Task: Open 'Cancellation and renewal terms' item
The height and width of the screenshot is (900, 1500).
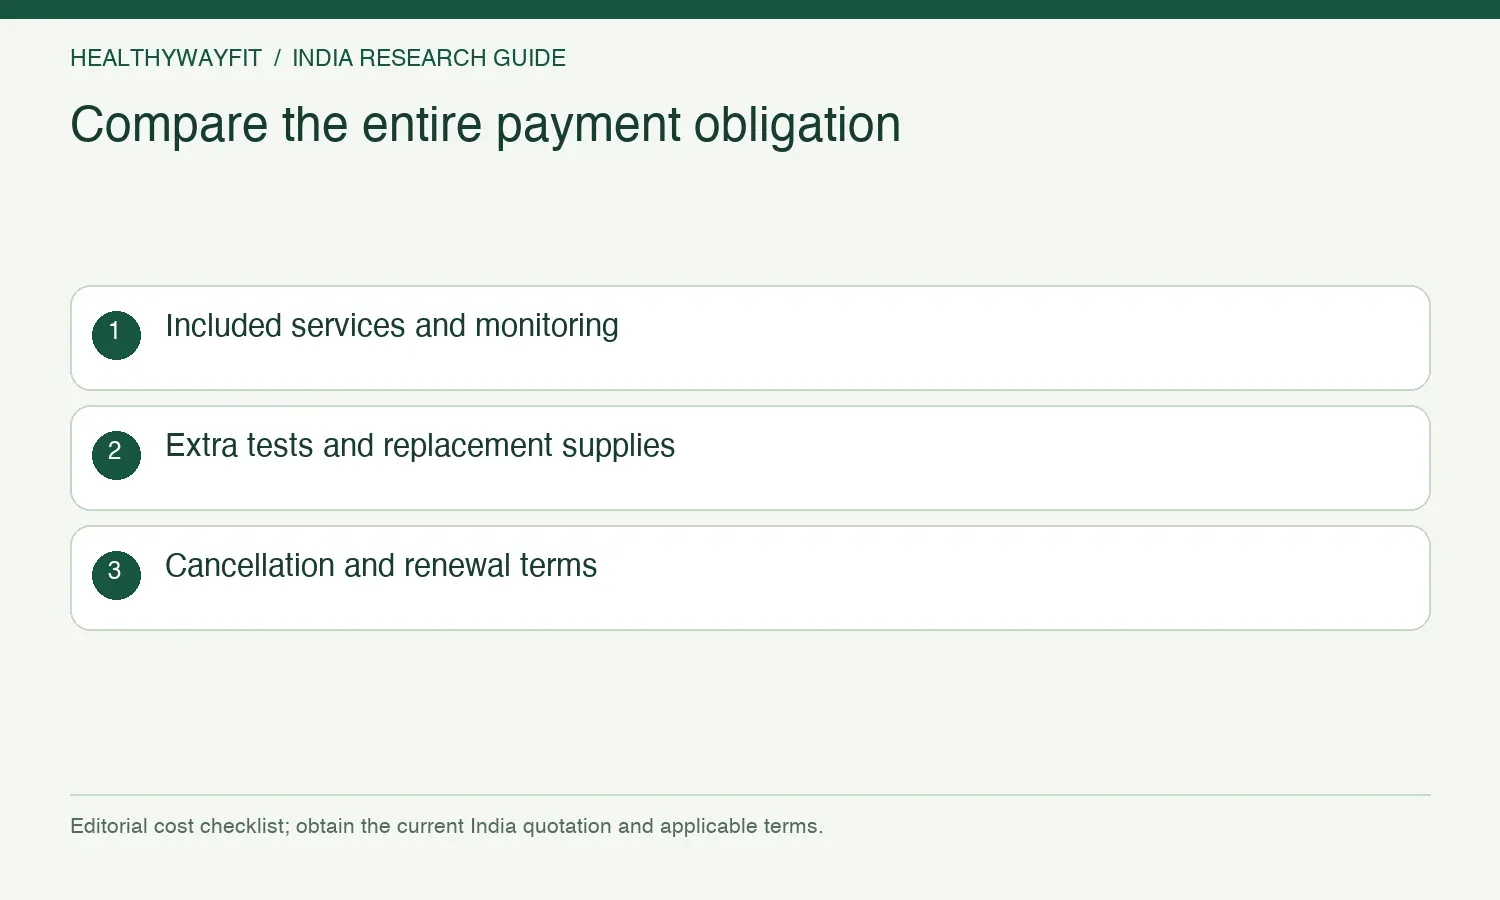Action: click(x=750, y=578)
